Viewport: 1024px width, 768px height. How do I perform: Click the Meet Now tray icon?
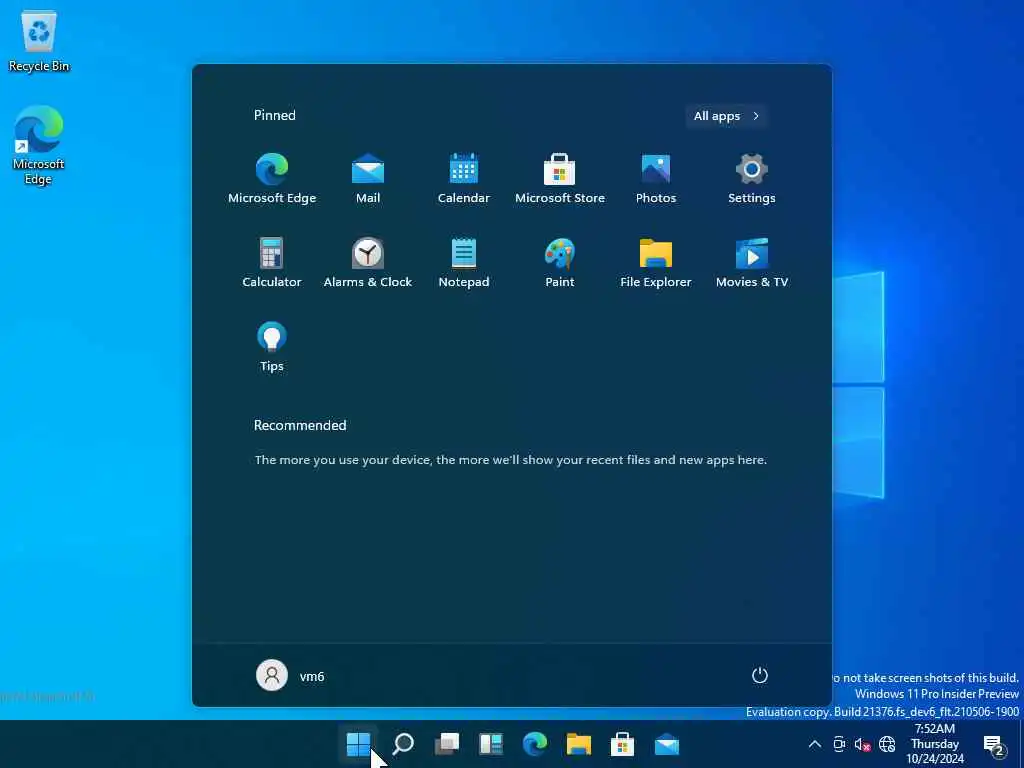(839, 744)
